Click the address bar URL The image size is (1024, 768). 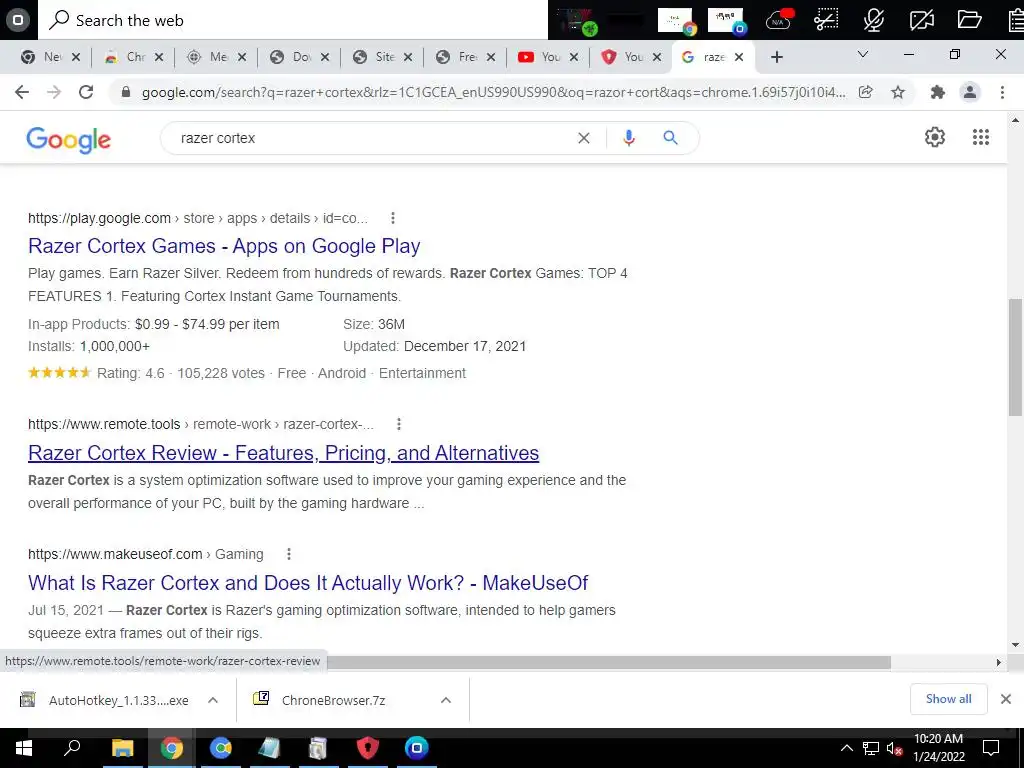click(x=493, y=92)
